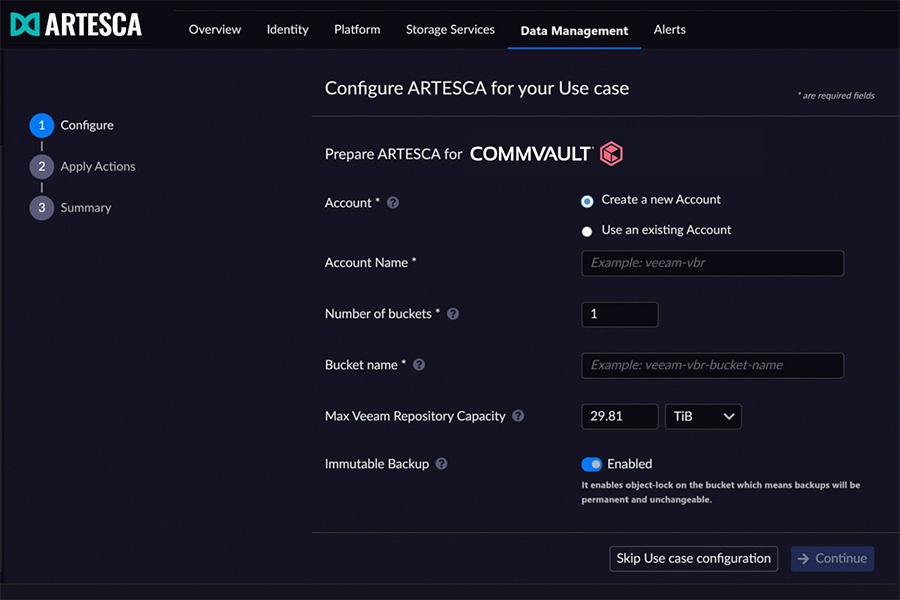Image resolution: width=900 pixels, height=600 pixels.
Task: Click 'Configure ARTESCA for your Use case' heading
Action: pyautogui.click(x=476, y=88)
